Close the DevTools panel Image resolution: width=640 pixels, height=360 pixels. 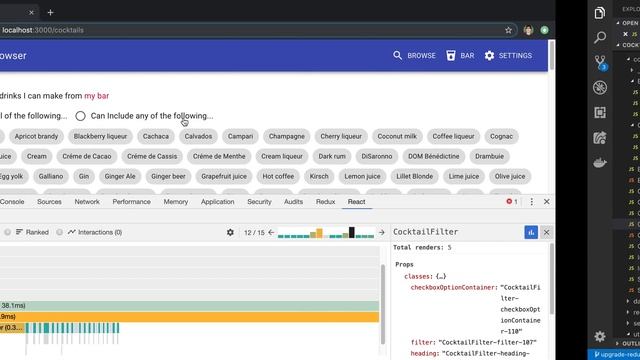547,202
